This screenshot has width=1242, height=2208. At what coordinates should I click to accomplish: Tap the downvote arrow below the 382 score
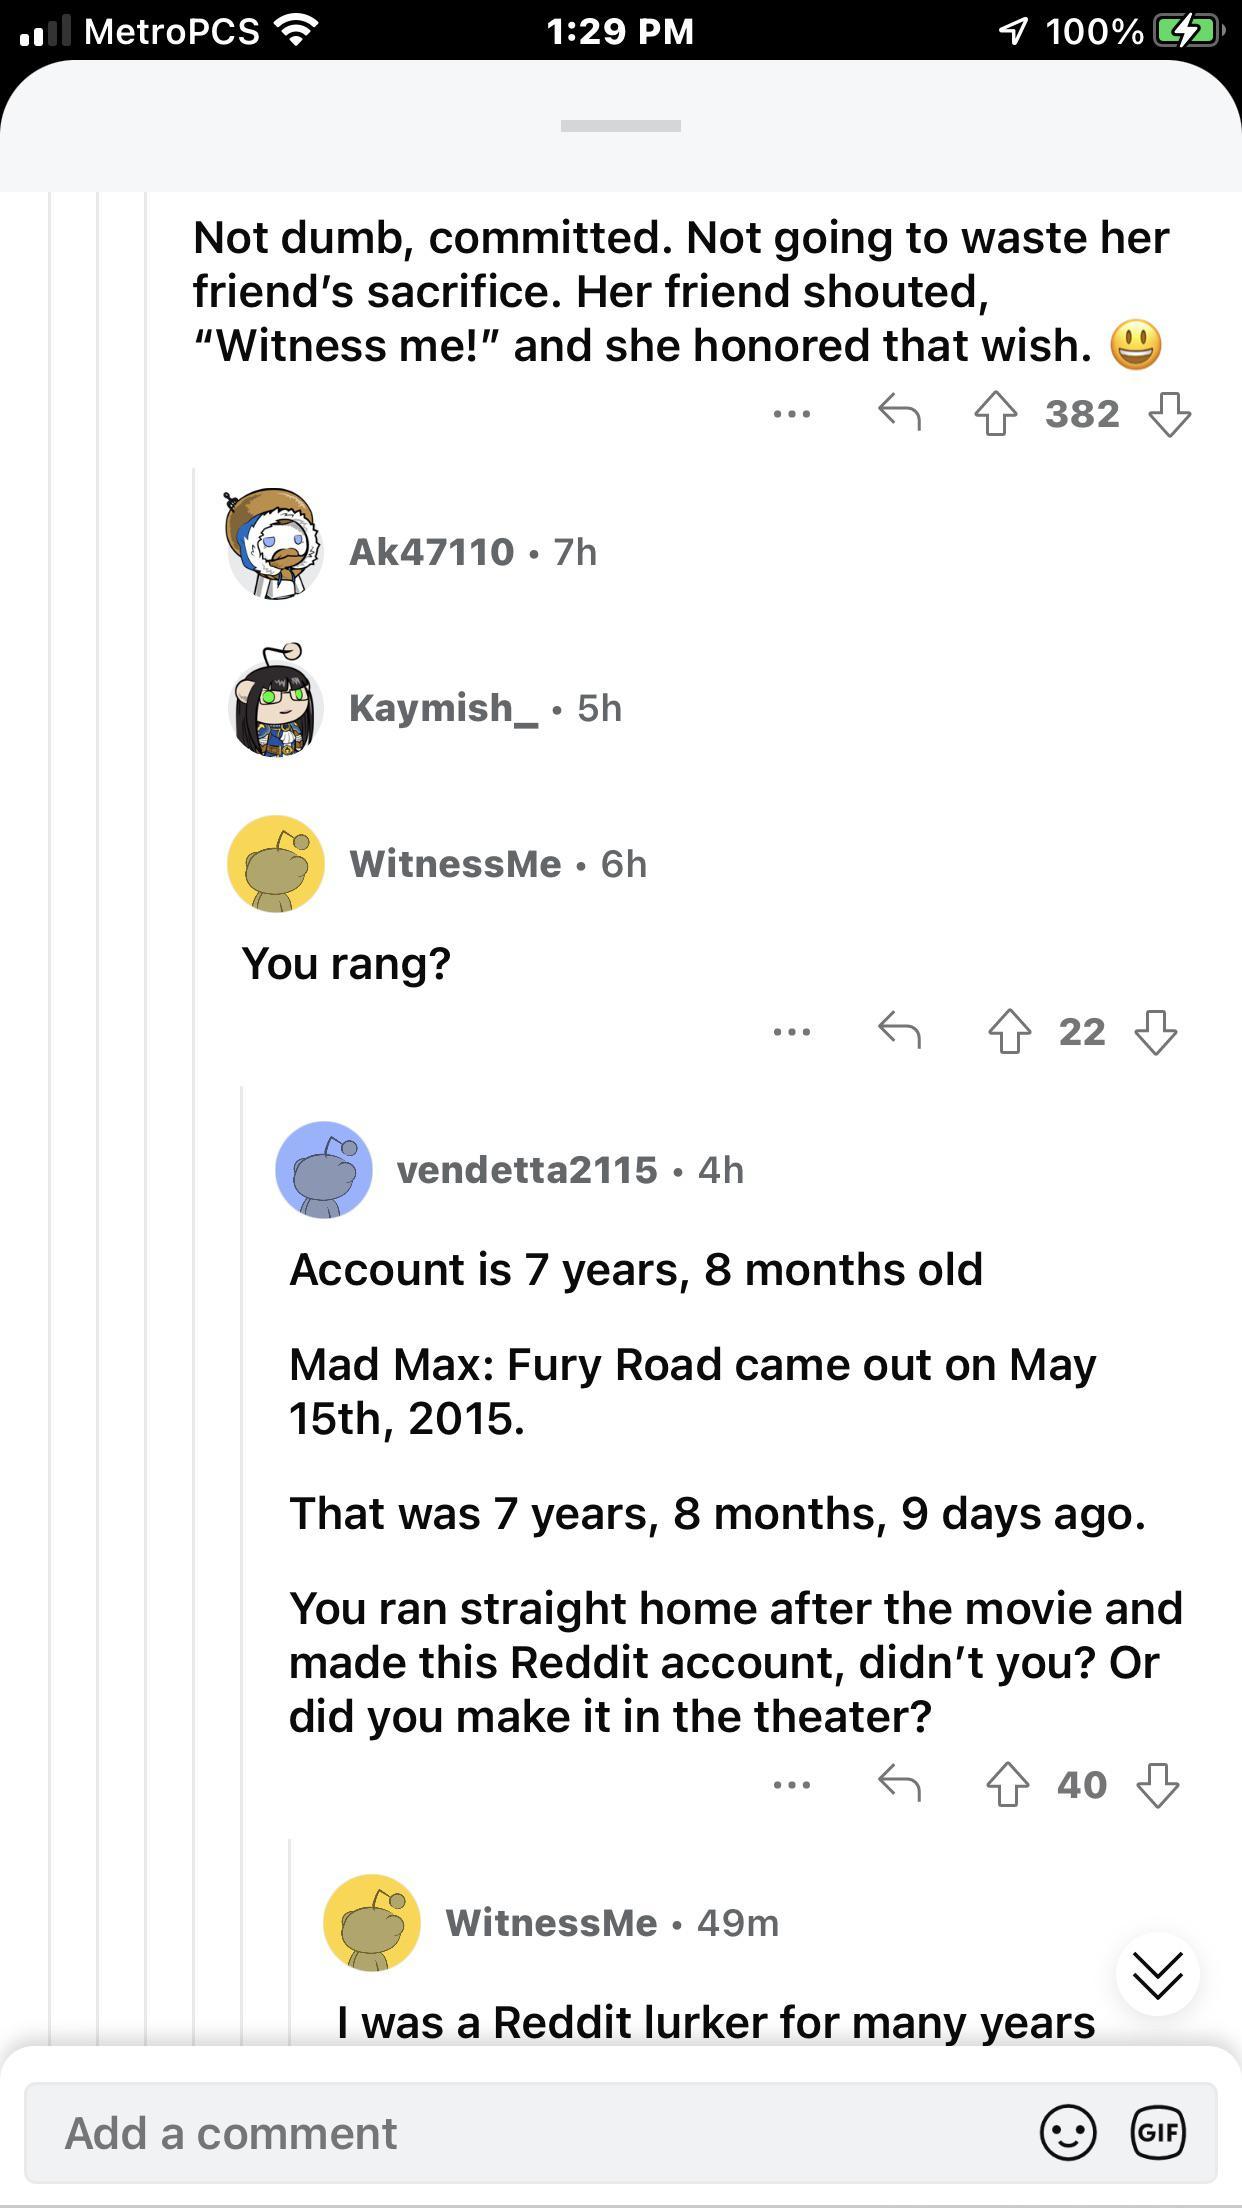[x=1168, y=413]
